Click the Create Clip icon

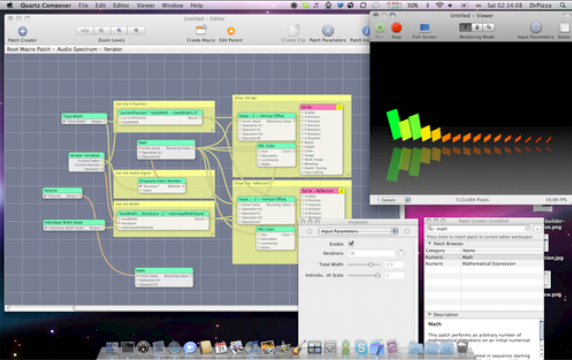pos(294,30)
